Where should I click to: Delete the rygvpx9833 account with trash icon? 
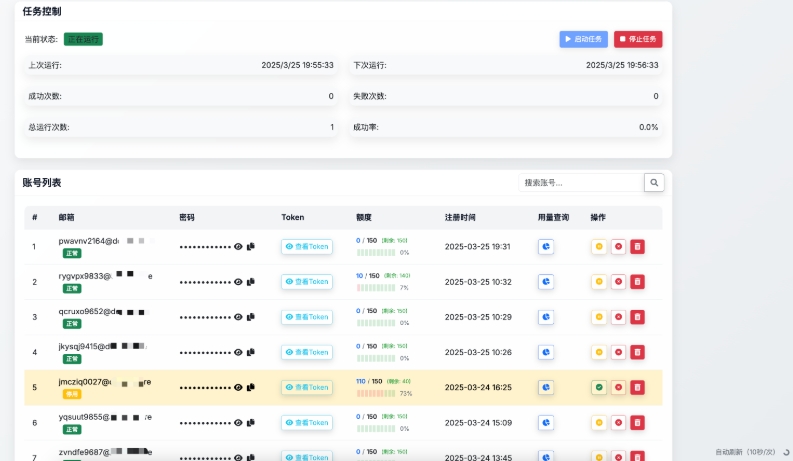637,282
